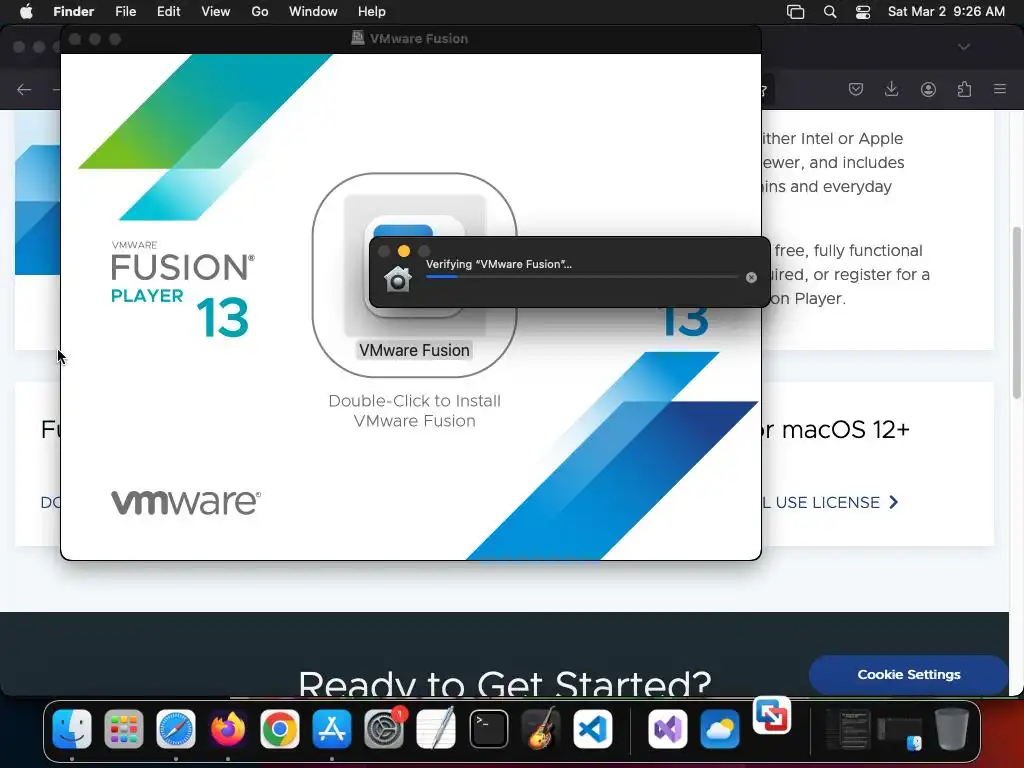Open TextEdit from the Dock
Viewport: 1024px width, 768px height.
point(436,728)
